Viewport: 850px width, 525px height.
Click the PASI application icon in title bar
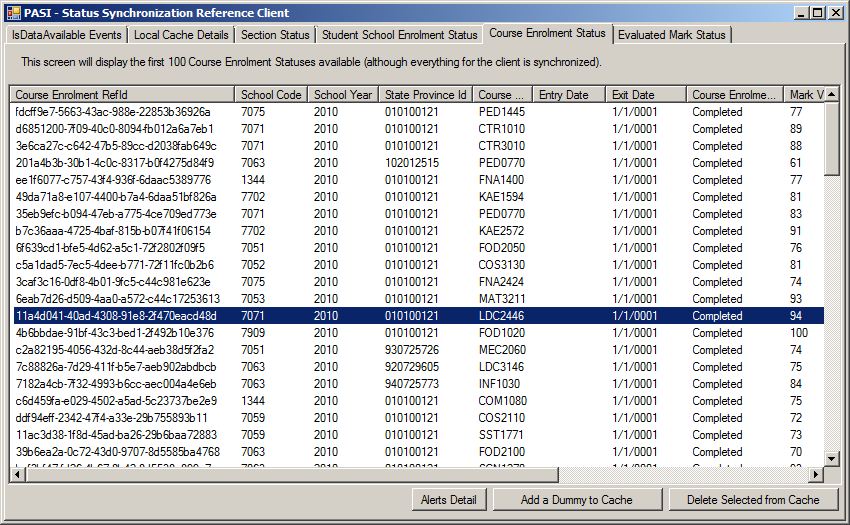tap(13, 12)
